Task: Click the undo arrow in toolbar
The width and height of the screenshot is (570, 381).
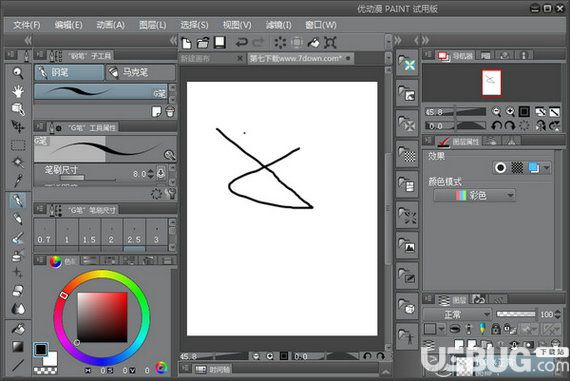Action: click(x=241, y=43)
